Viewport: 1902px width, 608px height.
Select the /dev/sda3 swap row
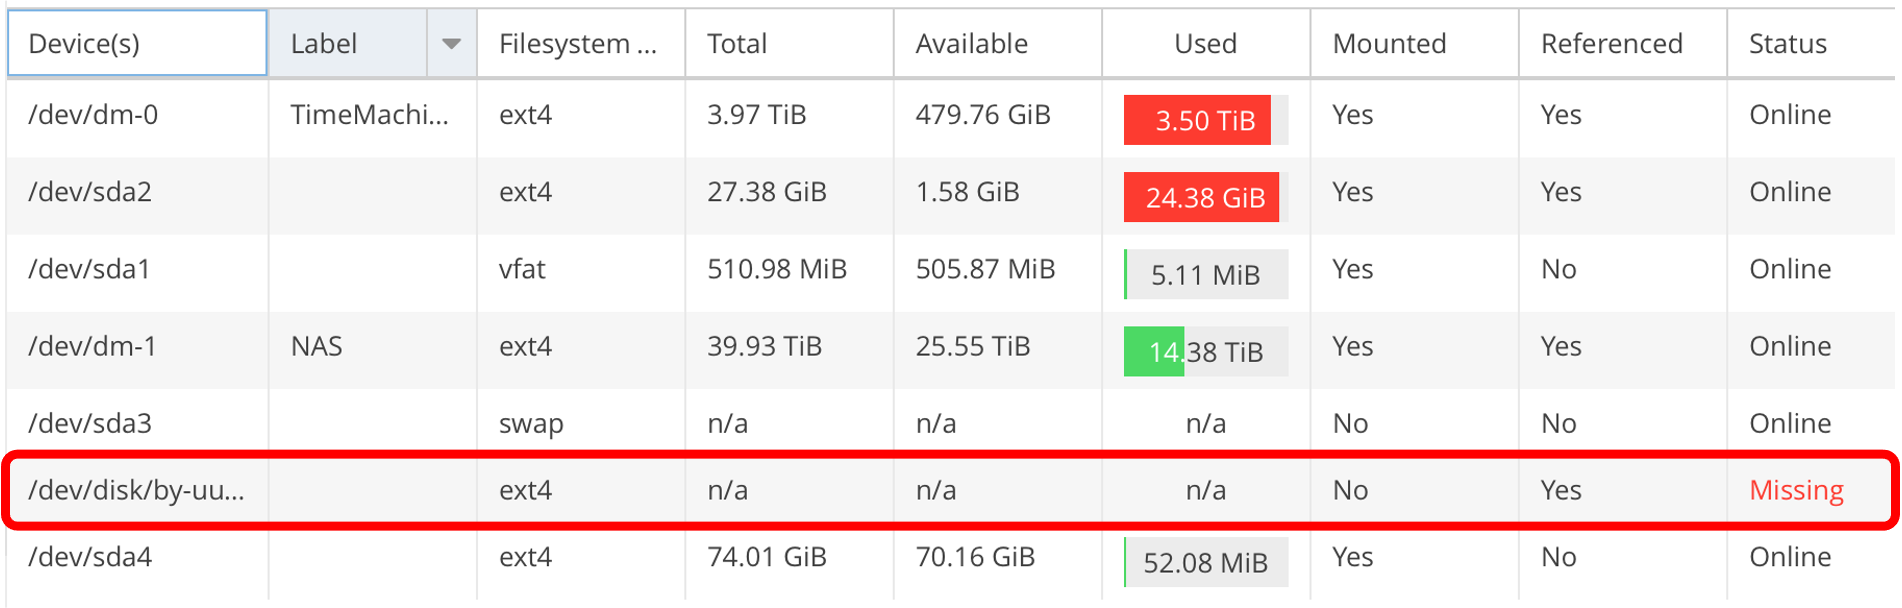pyautogui.click(x=950, y=423)
